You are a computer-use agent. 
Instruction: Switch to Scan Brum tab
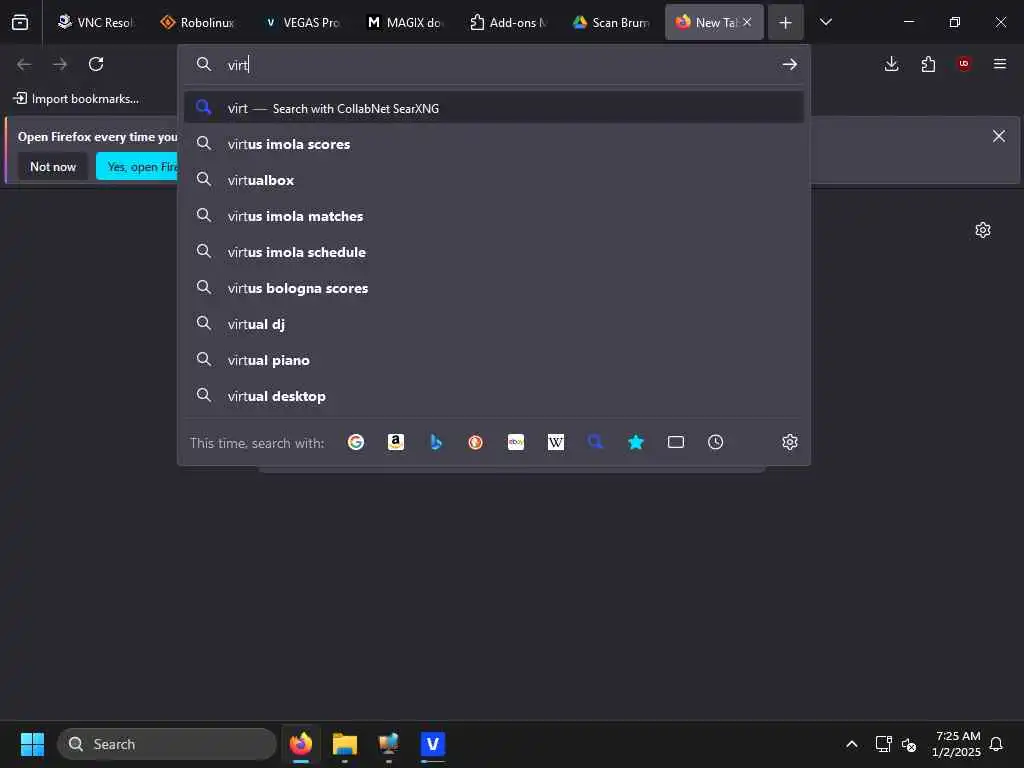click(x=611, y=22)
